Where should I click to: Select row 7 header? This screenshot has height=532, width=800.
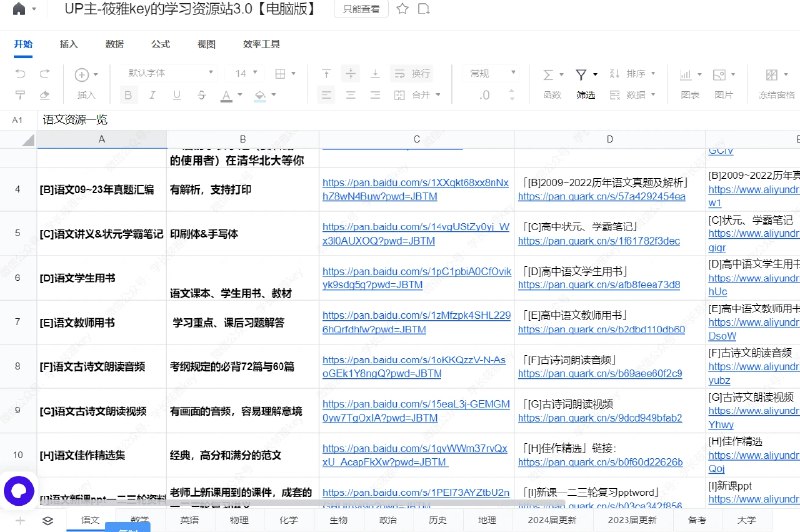(18, 322)
